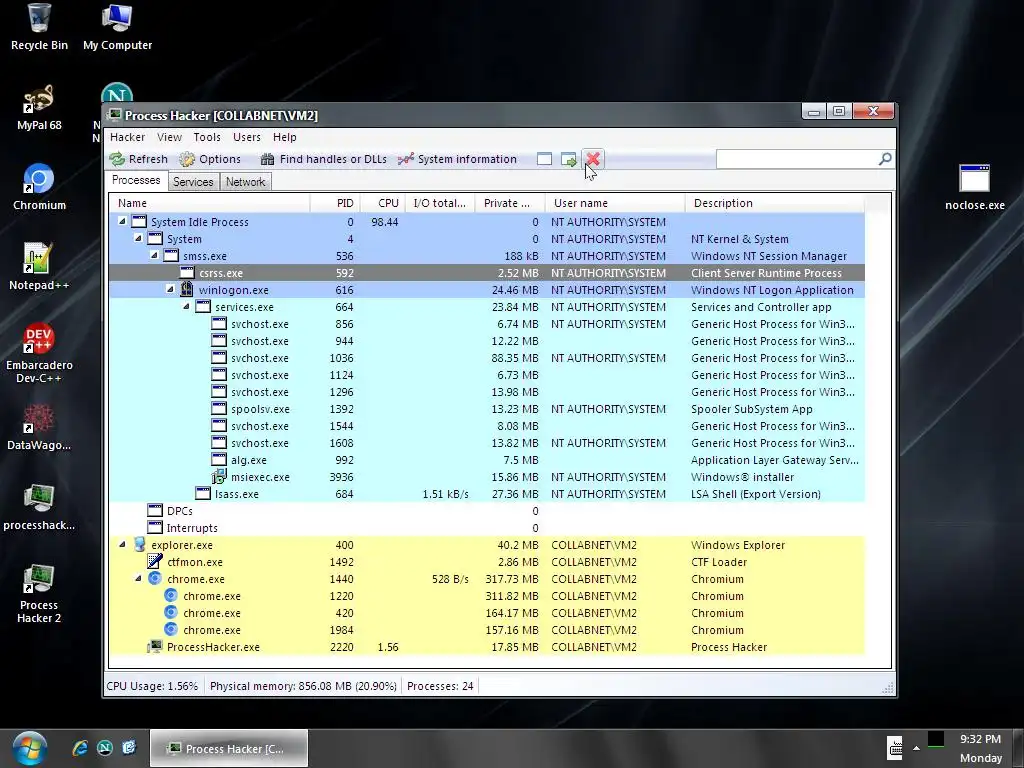Select the lsass.exe process row

pos(487,494)
